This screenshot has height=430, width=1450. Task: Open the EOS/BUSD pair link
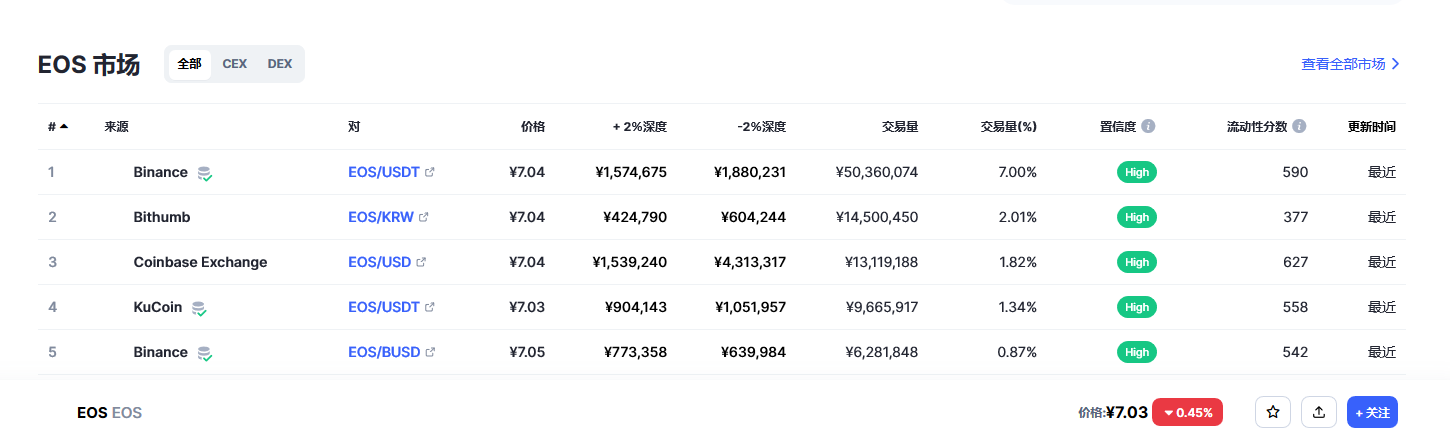(384, 352)
